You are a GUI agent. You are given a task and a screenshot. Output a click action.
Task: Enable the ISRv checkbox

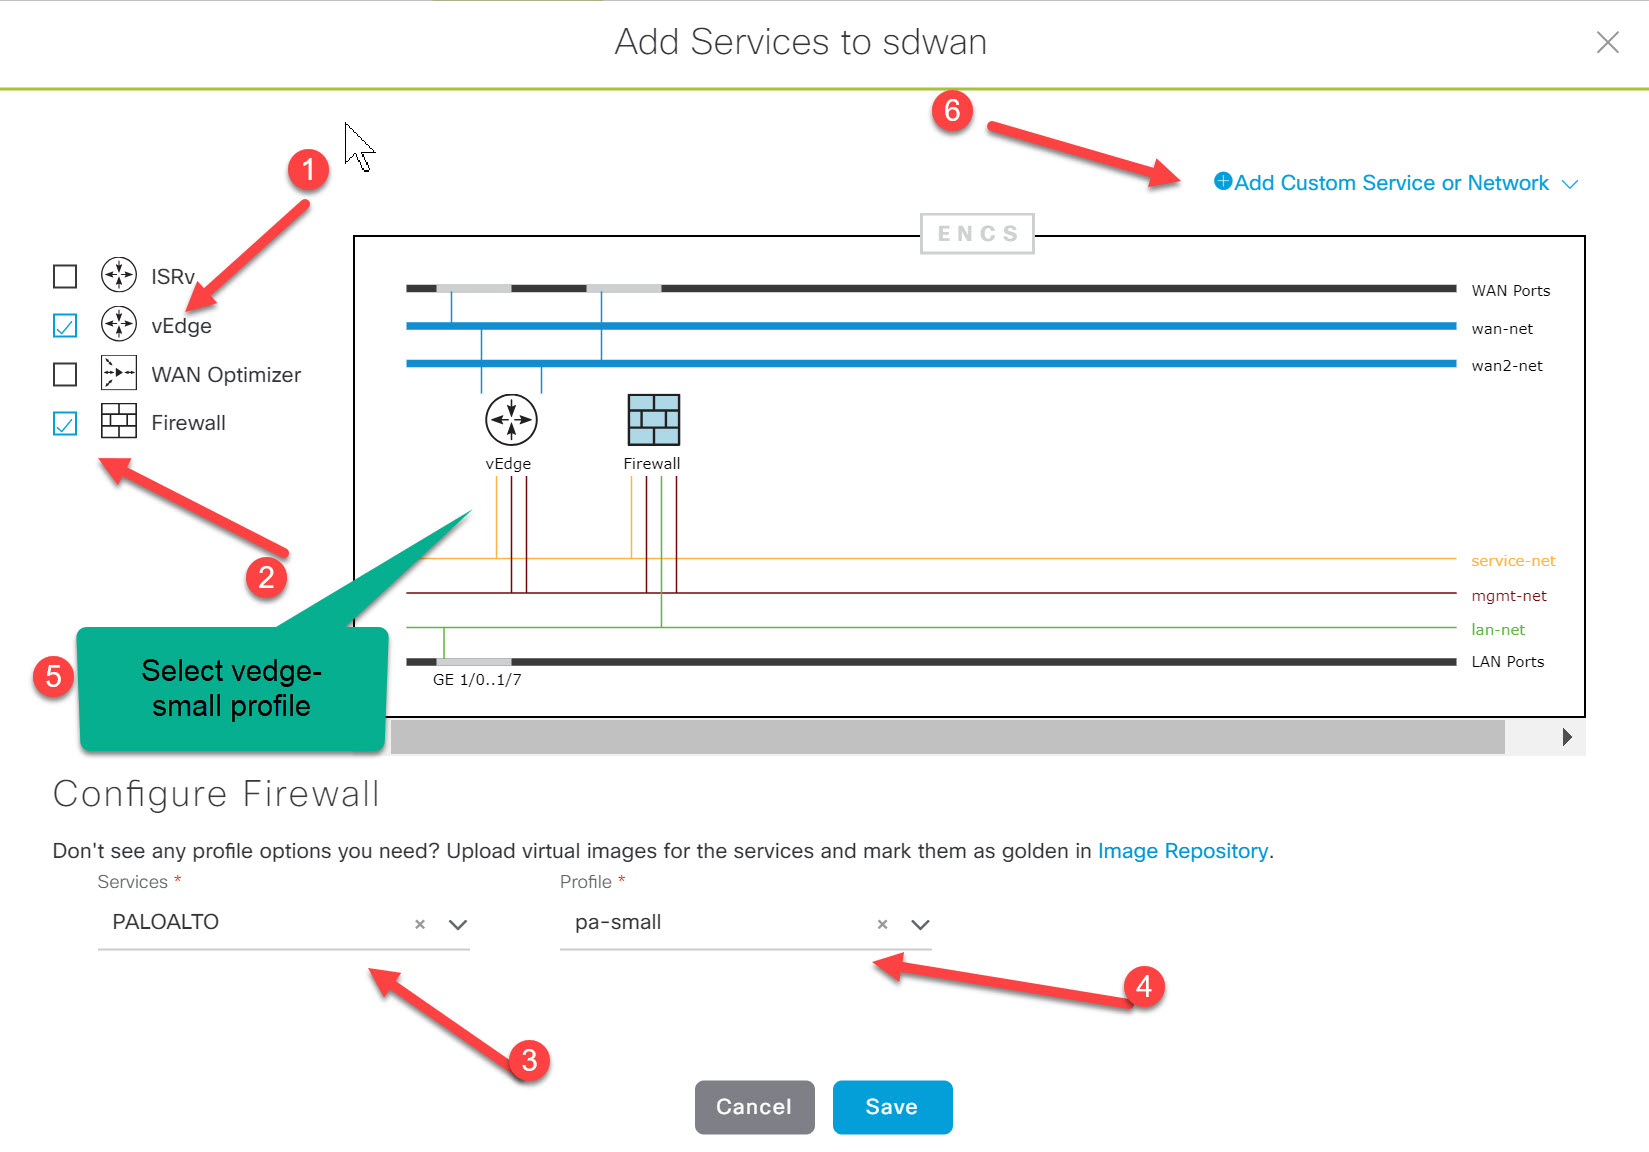[x=64, y=276]
